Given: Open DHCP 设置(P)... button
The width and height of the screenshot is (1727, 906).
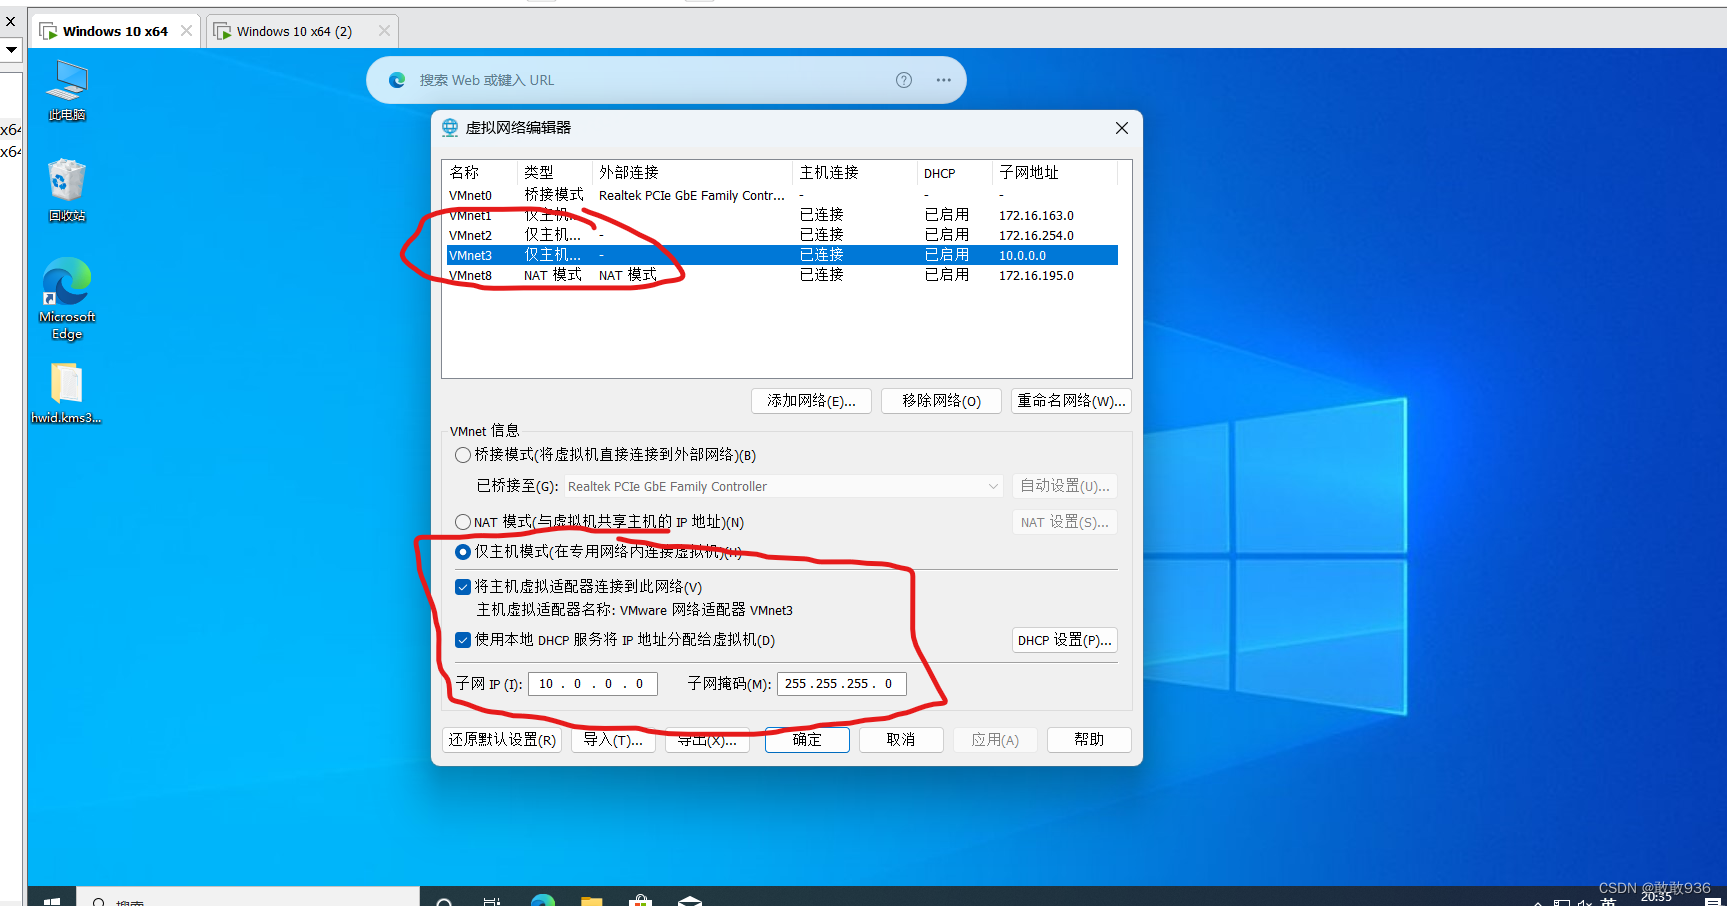Looking at the screenshot, I should [1065, 640].
